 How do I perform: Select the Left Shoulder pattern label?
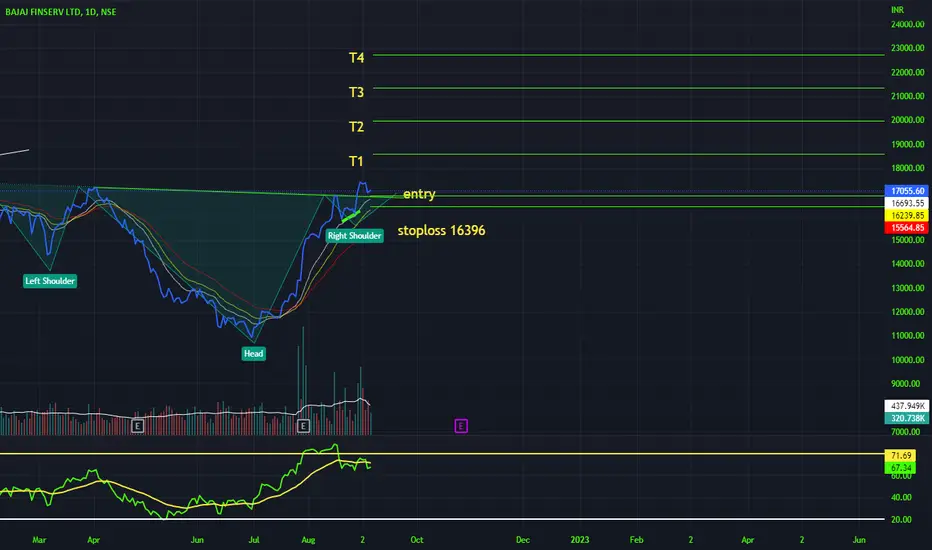[x=50, y=281]
